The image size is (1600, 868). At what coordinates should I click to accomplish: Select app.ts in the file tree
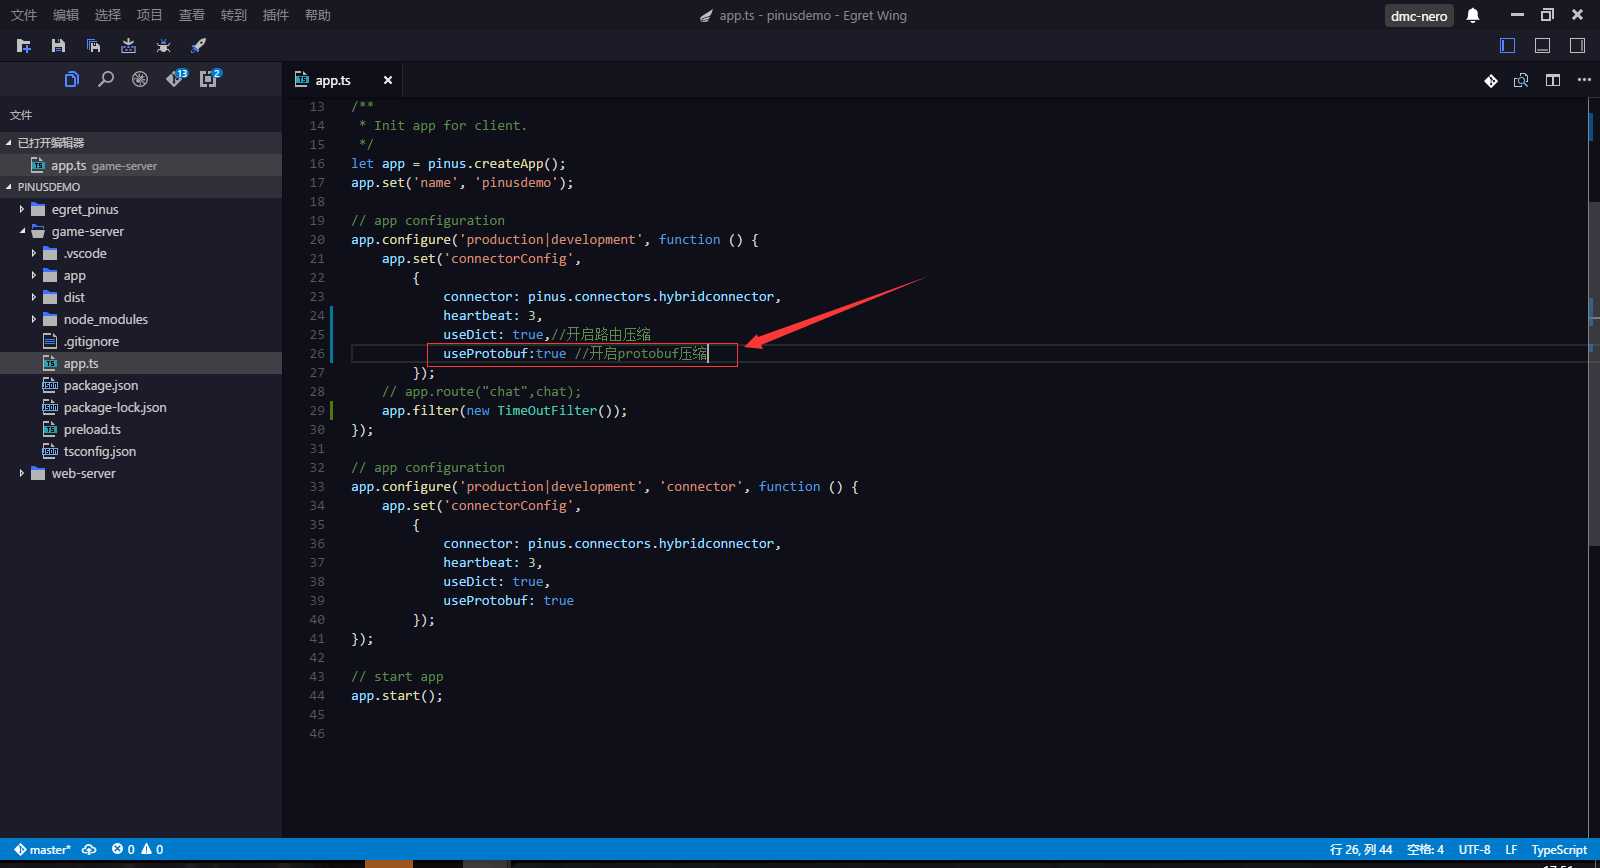(x=141, y=363)
